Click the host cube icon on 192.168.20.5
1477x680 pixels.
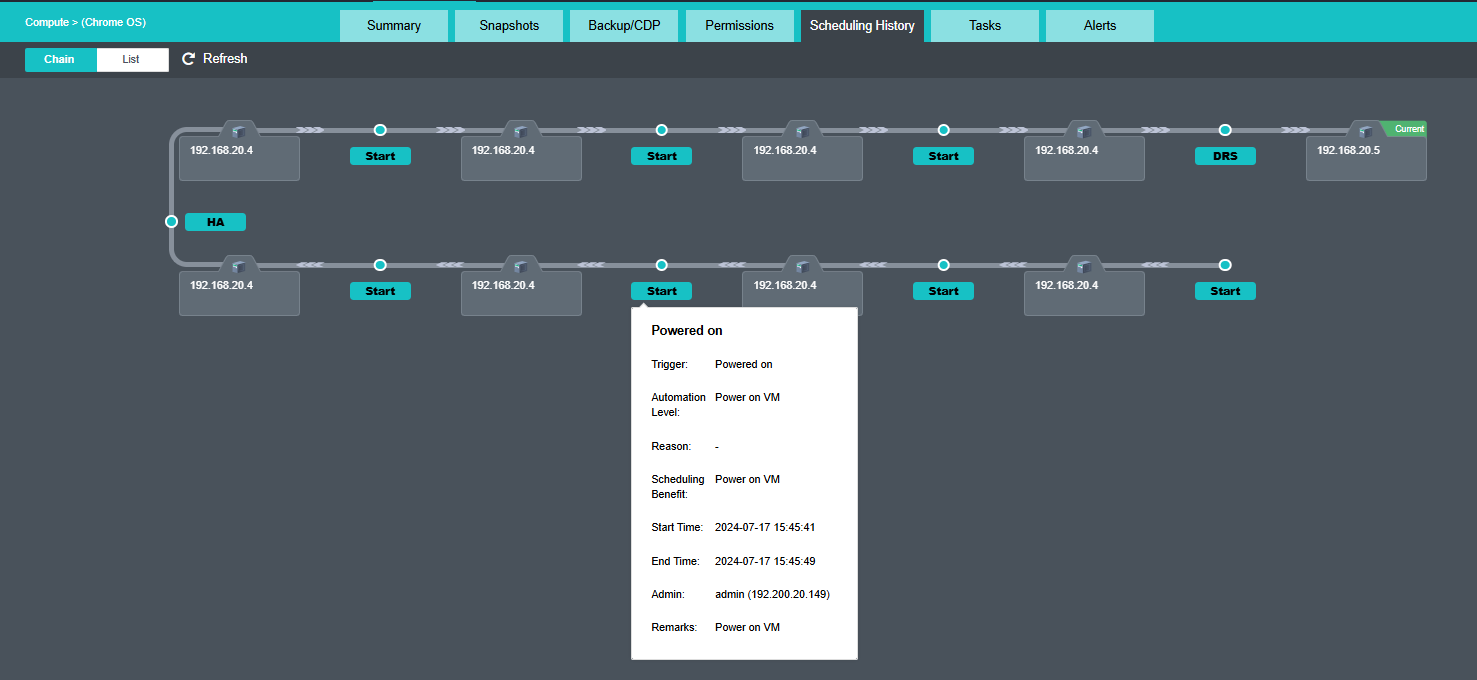pos(1366,132)
